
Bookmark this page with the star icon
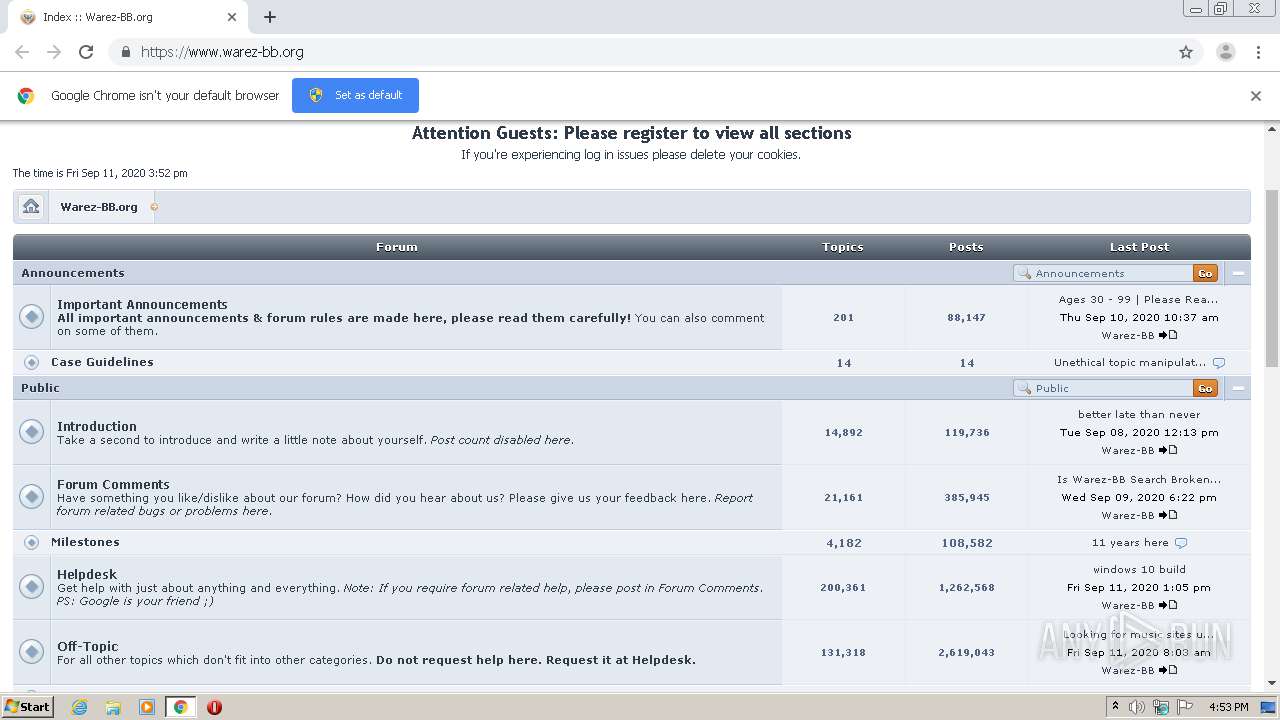1186,52
